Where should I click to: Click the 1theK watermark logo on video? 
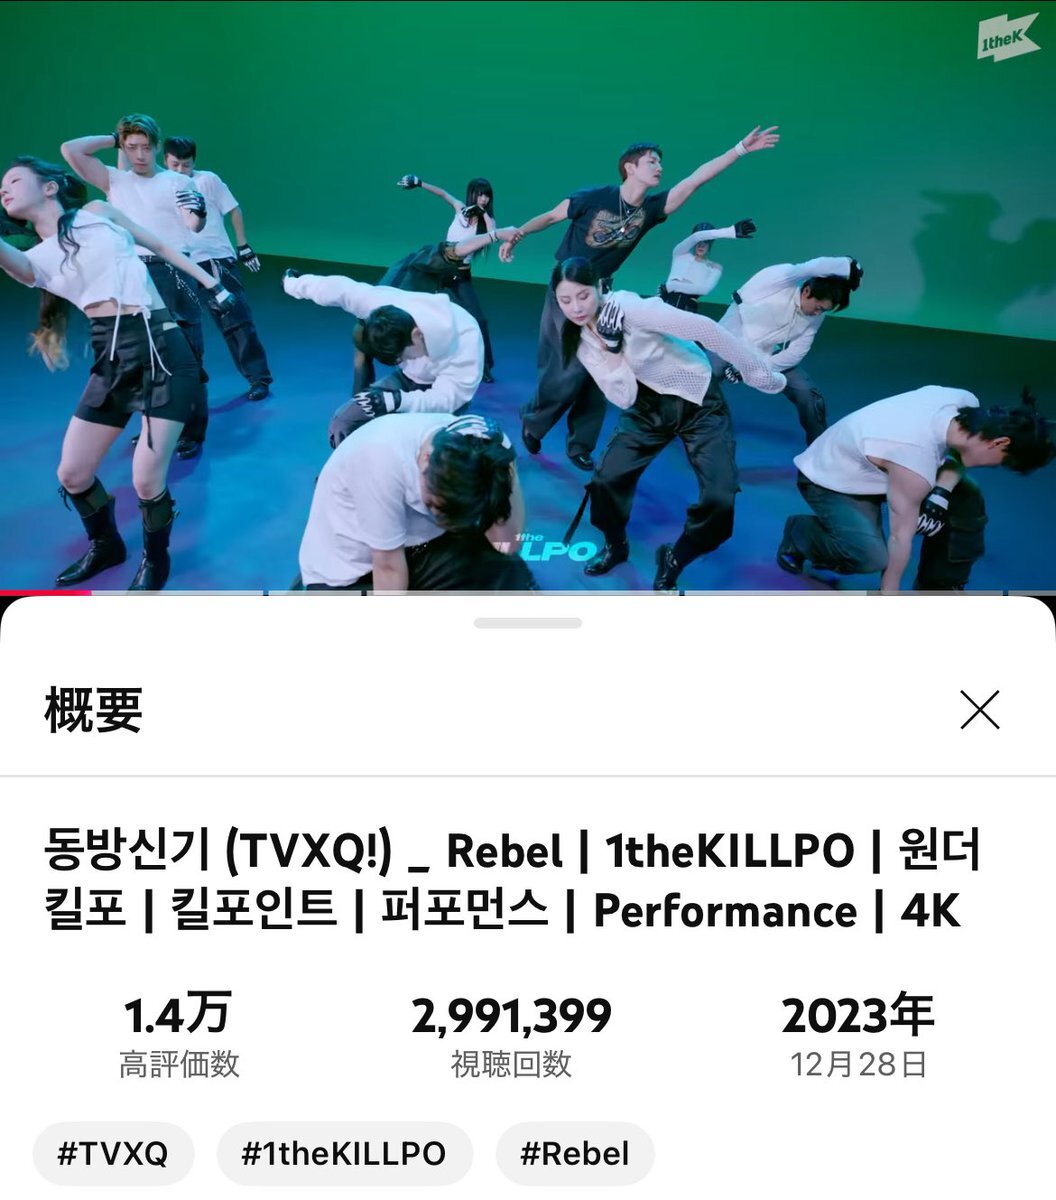pyautogui.click(x=1007, y=42)
